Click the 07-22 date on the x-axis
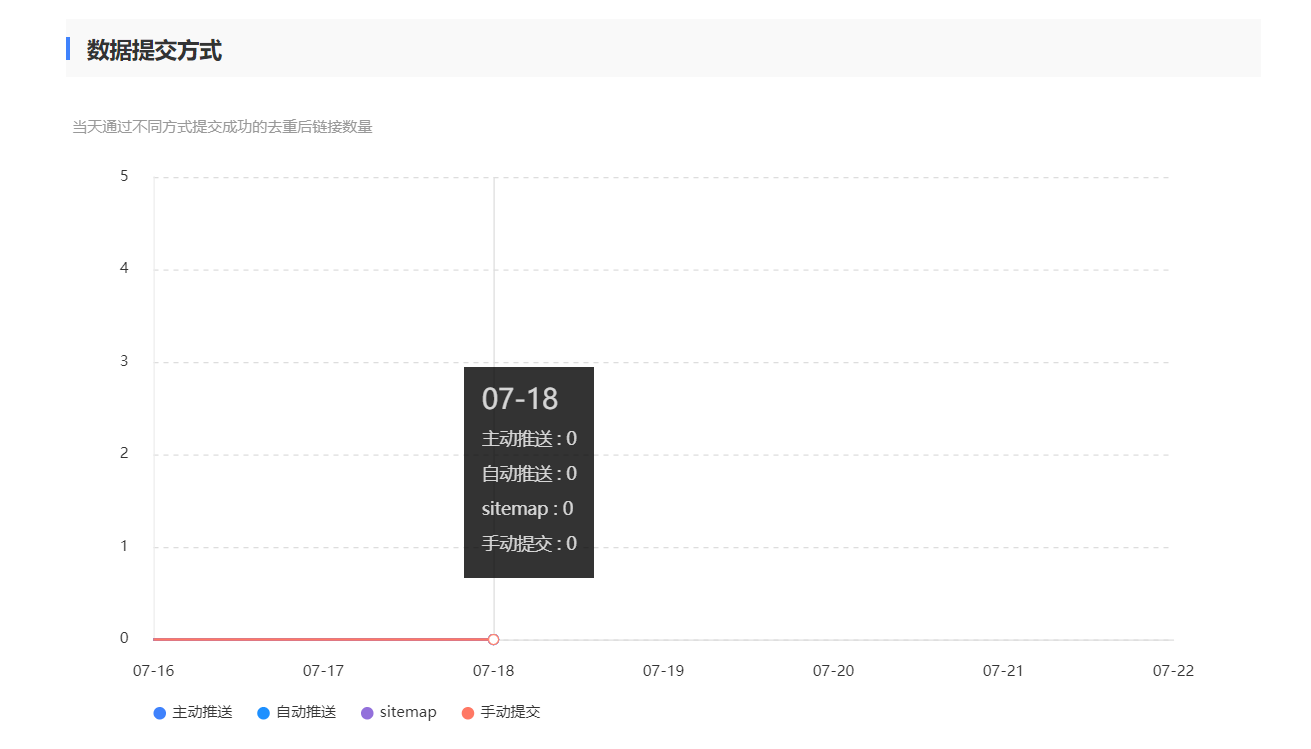 click(1173, 671)
